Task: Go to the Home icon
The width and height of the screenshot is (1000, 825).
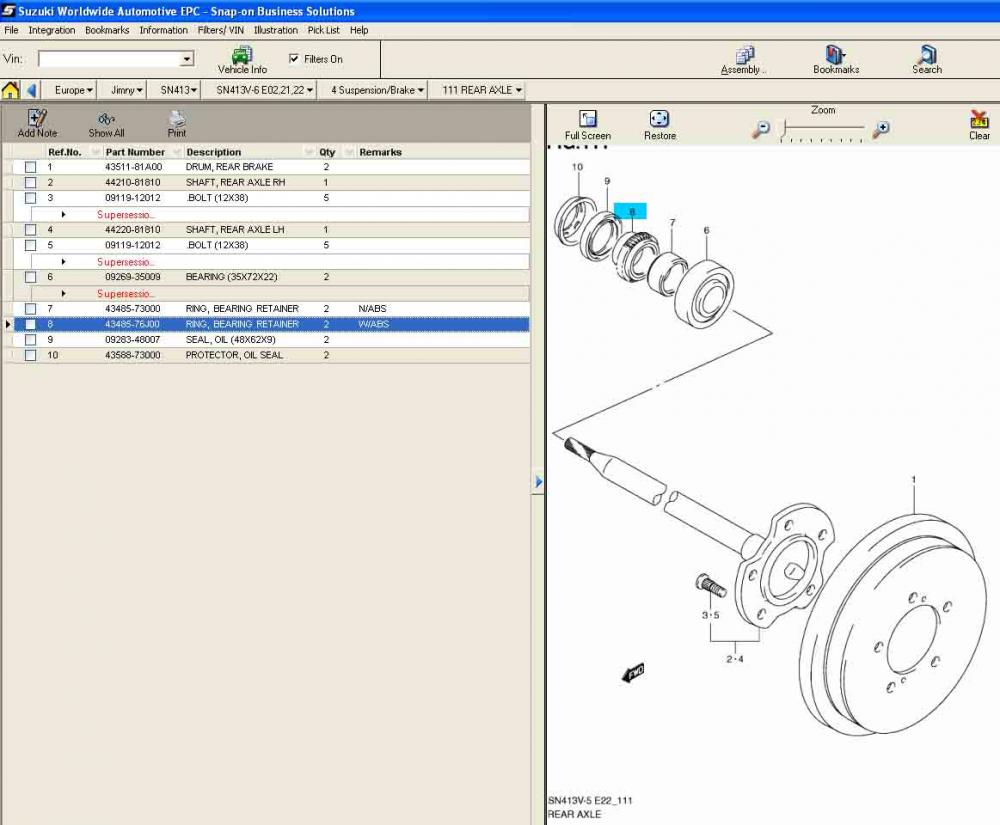Action: point(11,90)
